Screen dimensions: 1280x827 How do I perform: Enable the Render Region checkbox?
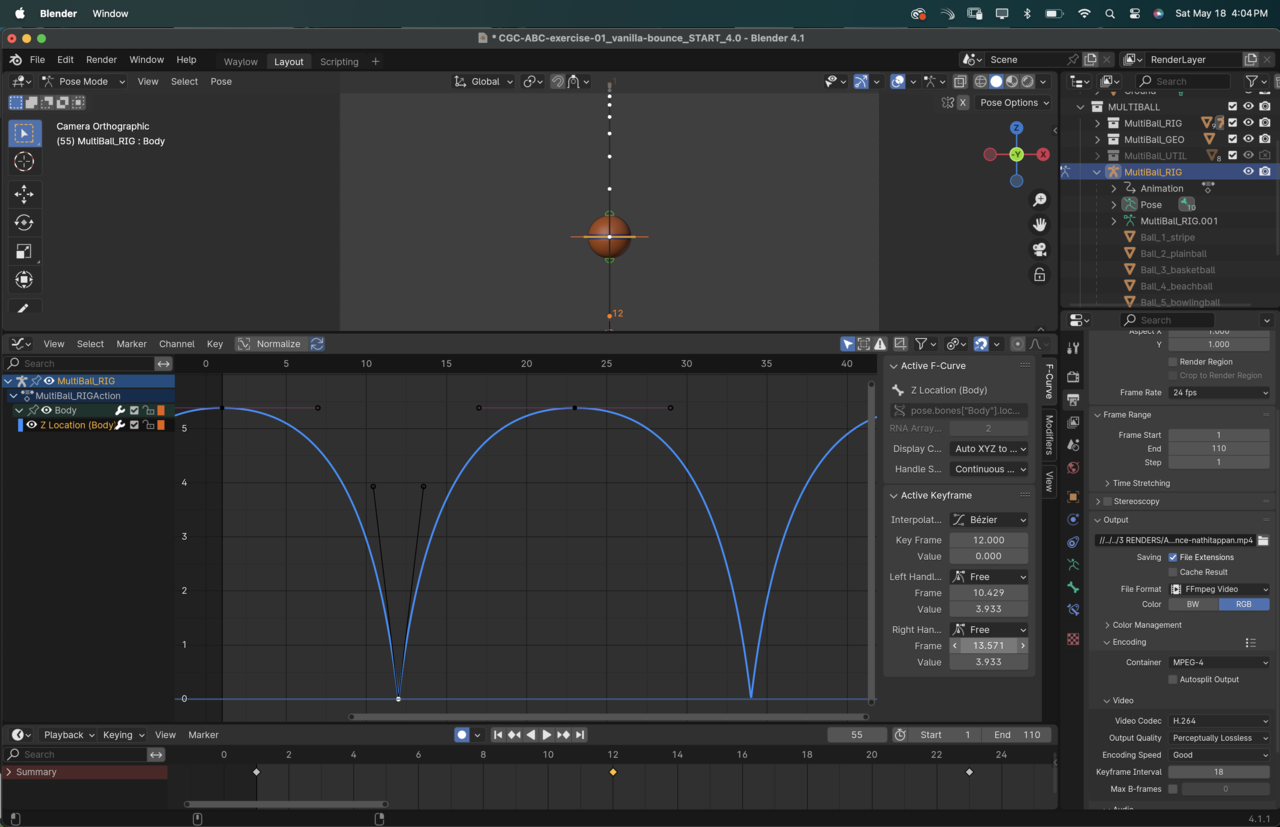(1173, 362)
